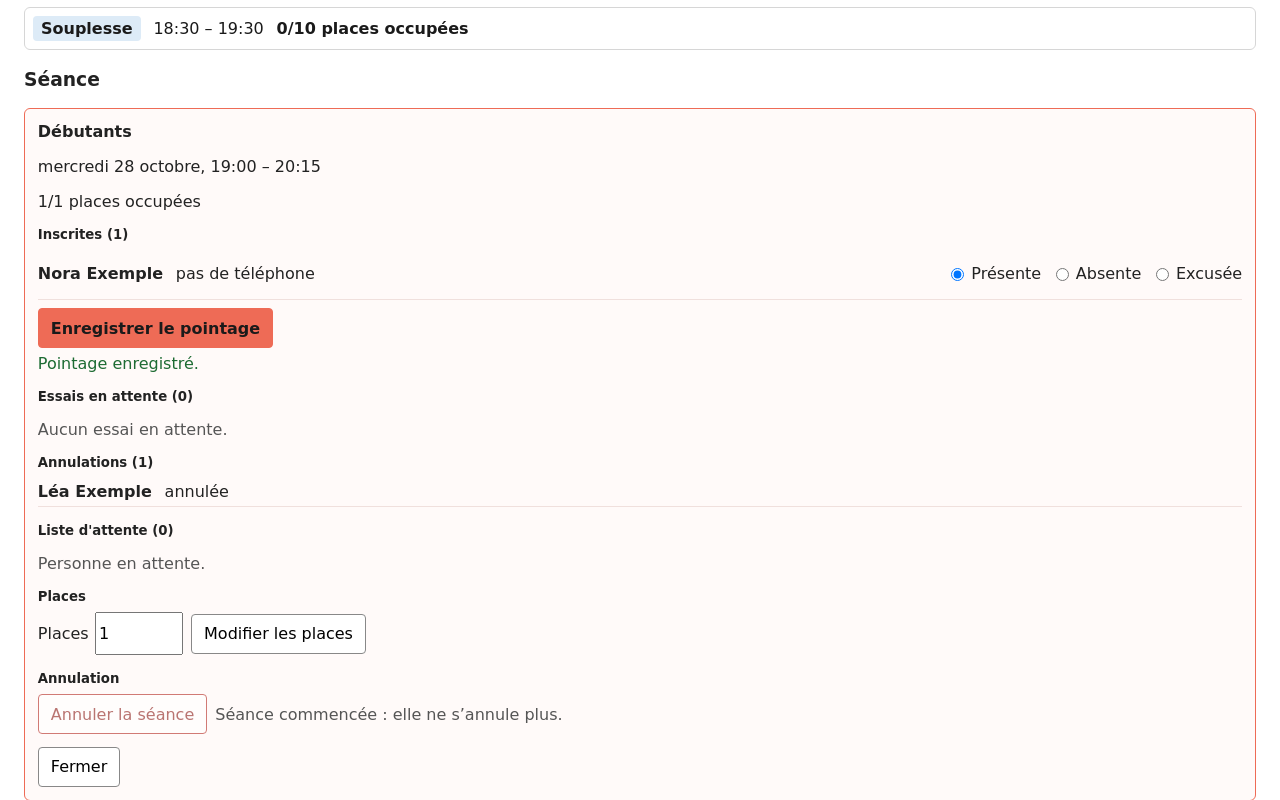Click Enregistrer le pointage button
This screenshot has height=800, width=1280.
pos(155,328)
